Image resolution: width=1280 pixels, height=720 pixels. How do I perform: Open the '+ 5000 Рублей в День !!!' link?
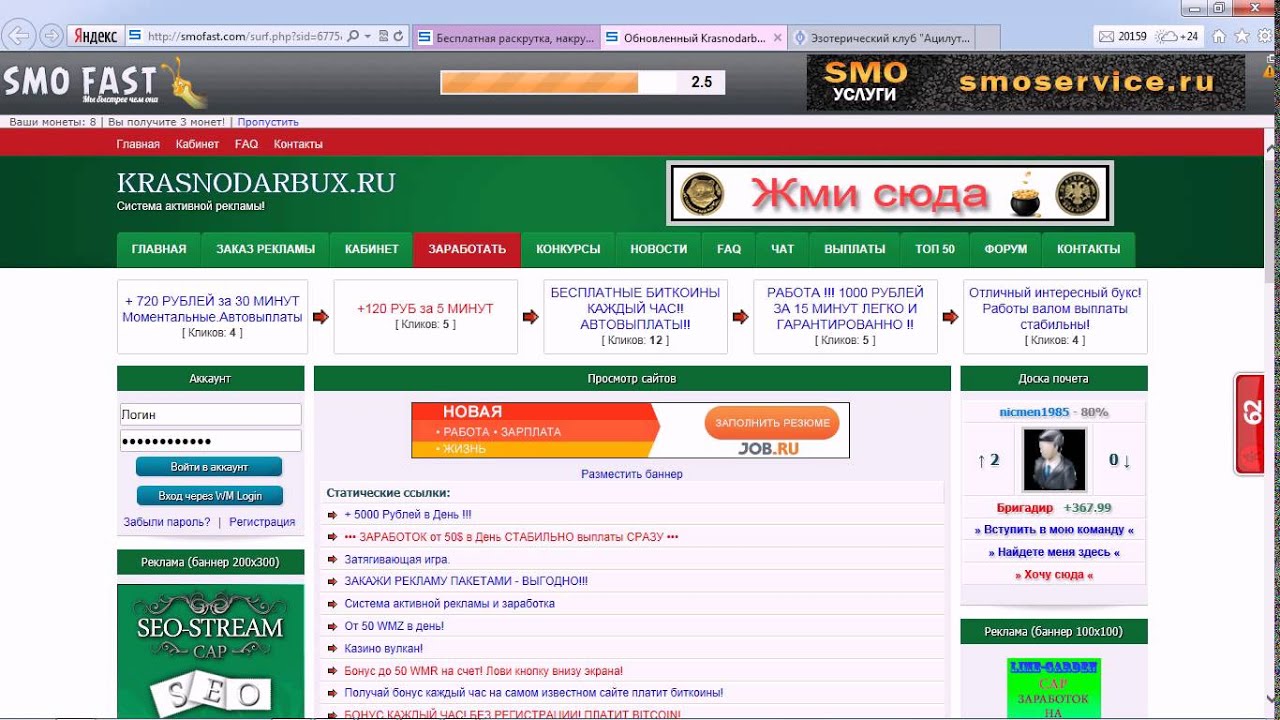click(408, 515)
